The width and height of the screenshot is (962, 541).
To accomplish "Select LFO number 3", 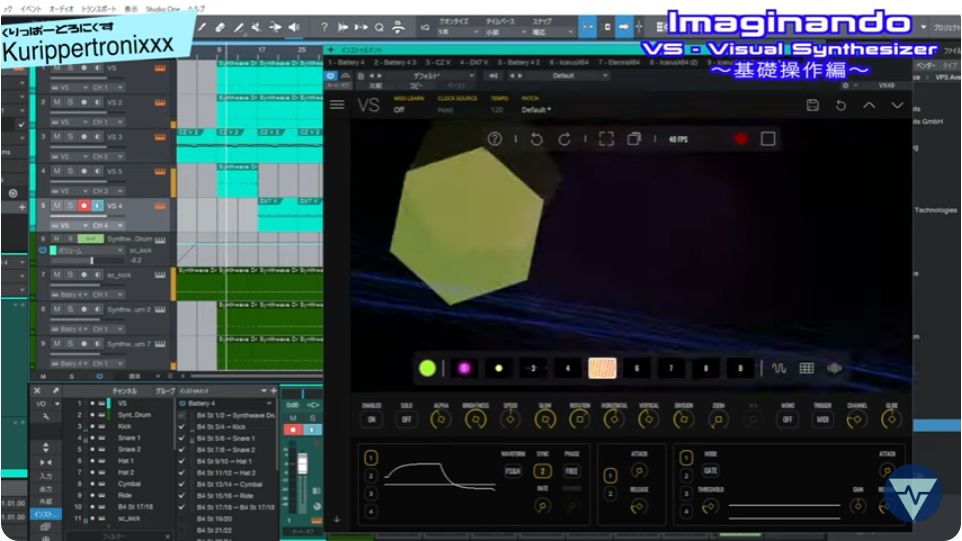I will [371, 493].
